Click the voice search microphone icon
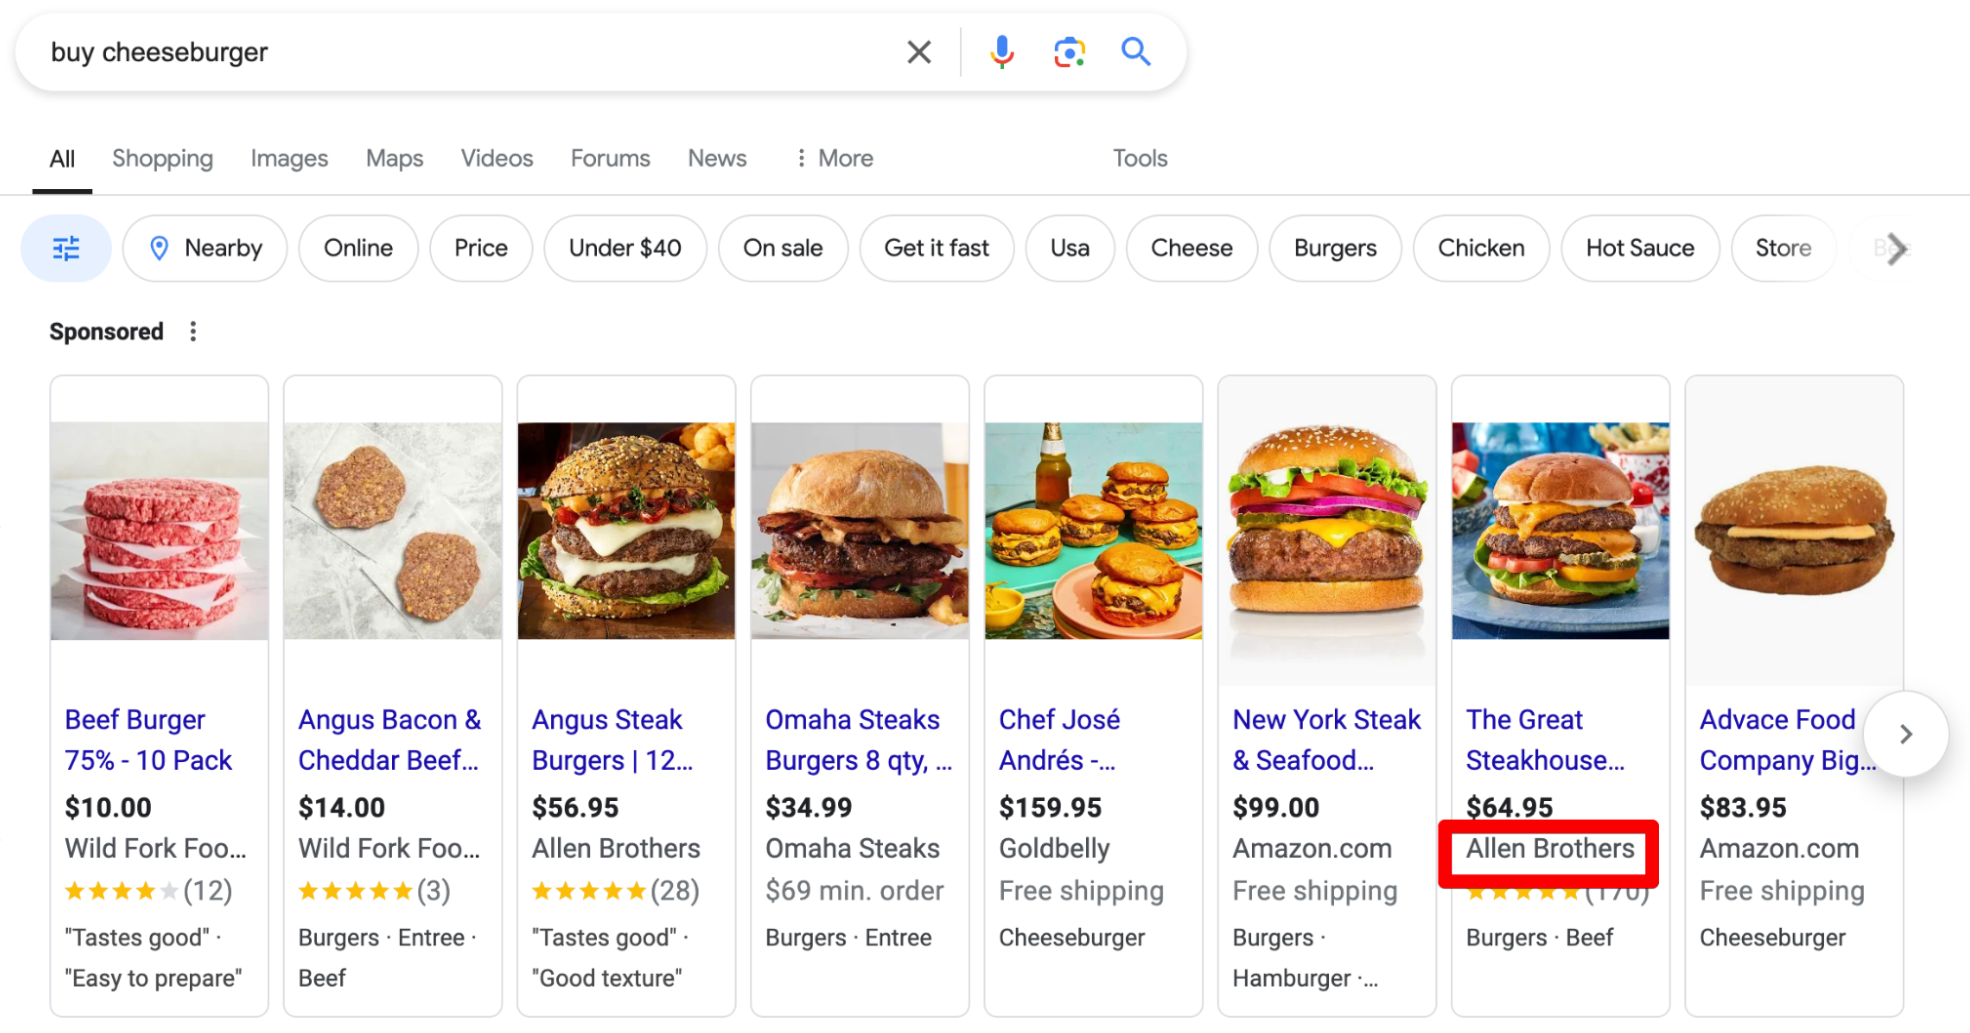Viewport: 1970px width, 1033px height. [1001, 51]
